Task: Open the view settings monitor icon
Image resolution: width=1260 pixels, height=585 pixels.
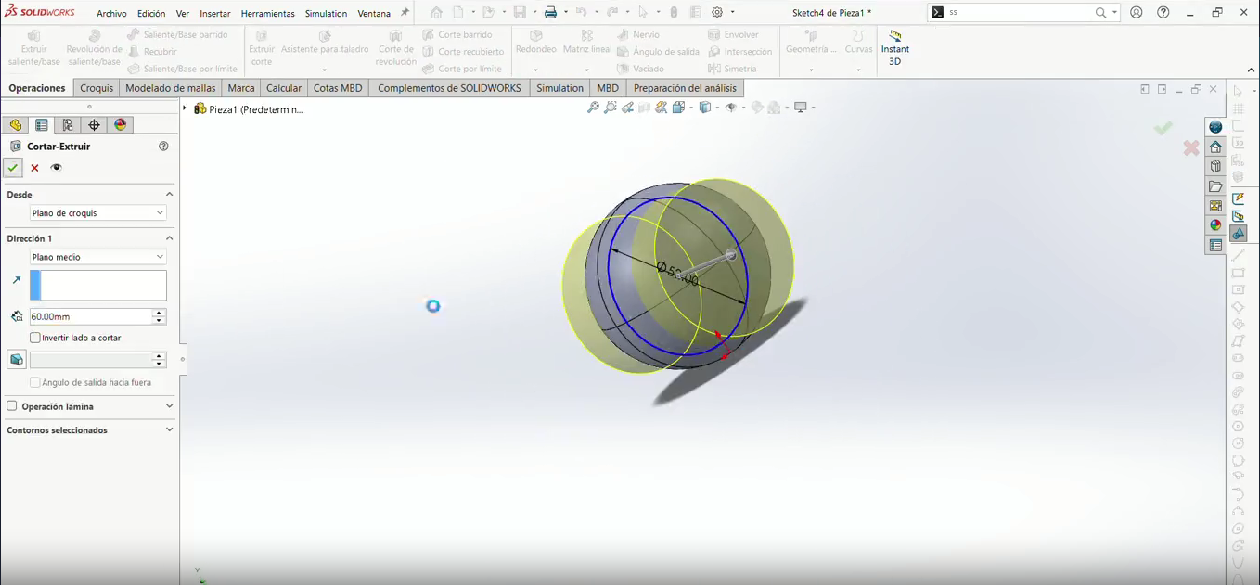Action: 800,108
